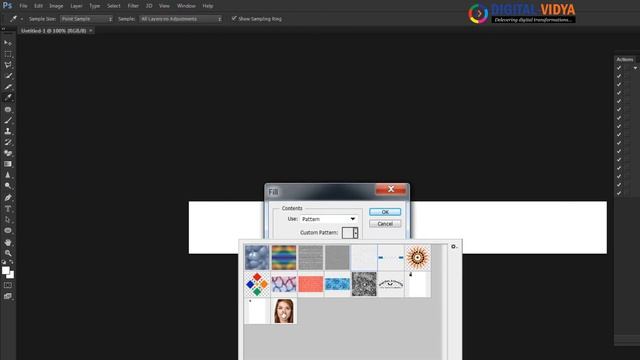Select the Hand tool
The height and width of the screenshot is (360, 640).
point(8,242)
